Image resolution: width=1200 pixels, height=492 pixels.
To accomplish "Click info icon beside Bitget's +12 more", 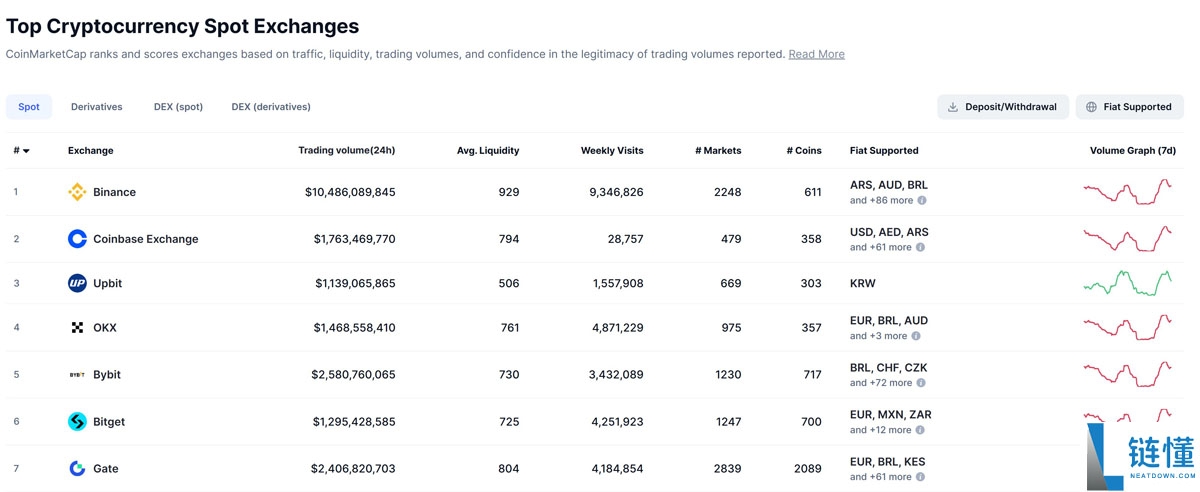I will point(919,430).
